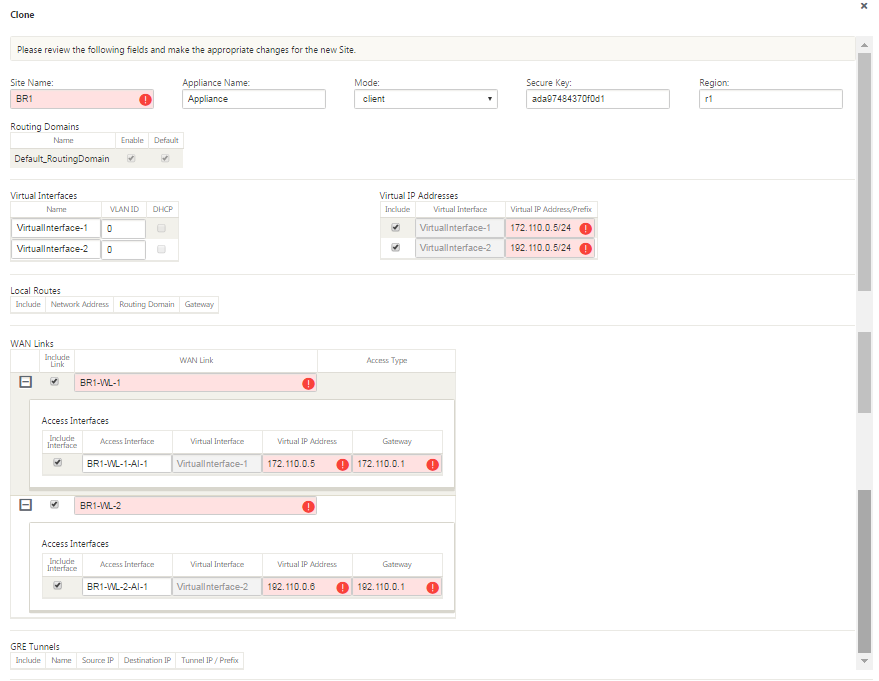Click error icon next to 172.110.0.5 Virtual IP

click(x=343, y=465)
